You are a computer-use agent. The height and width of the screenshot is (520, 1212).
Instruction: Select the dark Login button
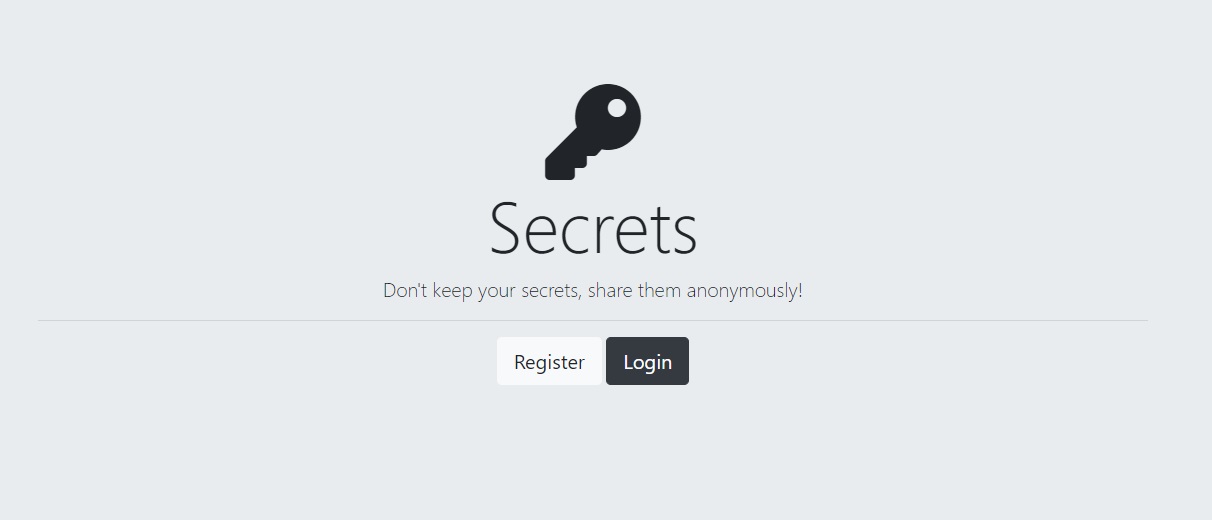coord(647,361)
